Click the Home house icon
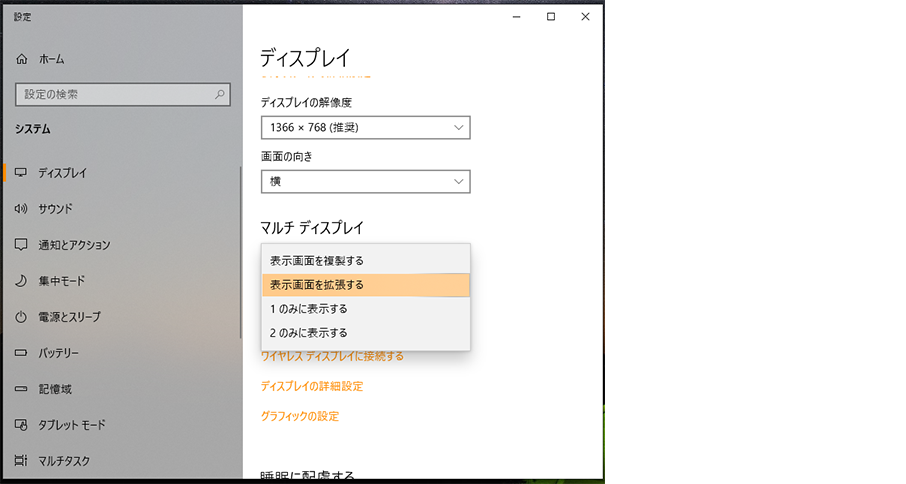Image resolution: width=906 pixels, height=484 pixels. (21, 59)
